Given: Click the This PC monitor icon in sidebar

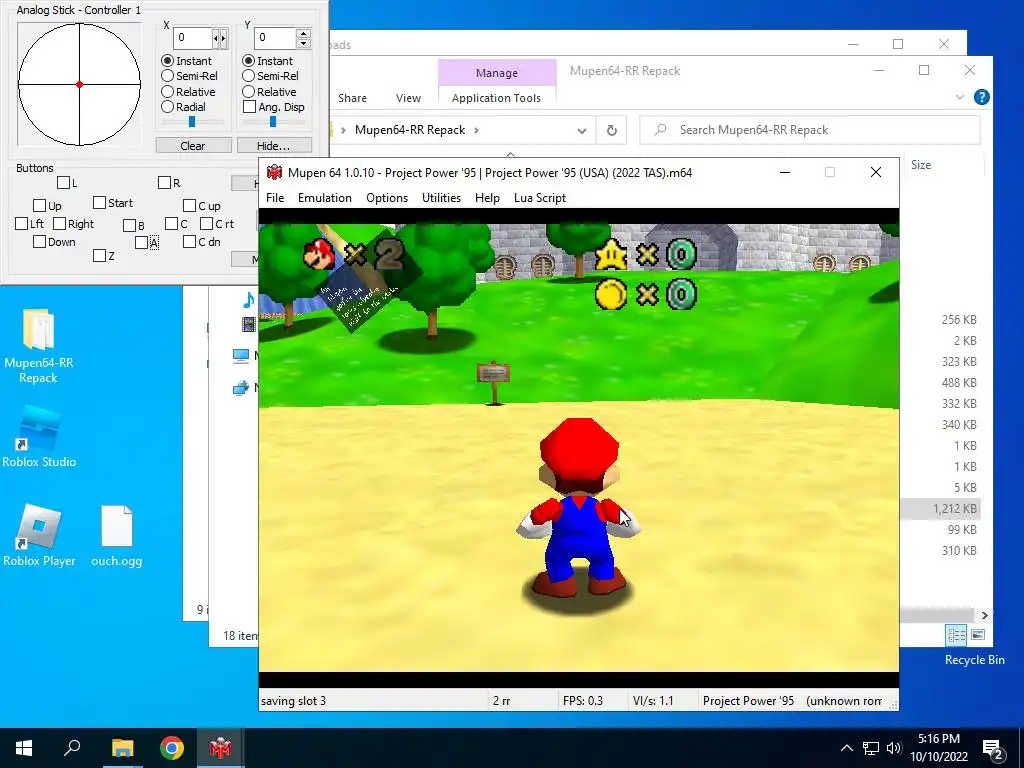Looking at the screenshot, I should pos(241,356).
